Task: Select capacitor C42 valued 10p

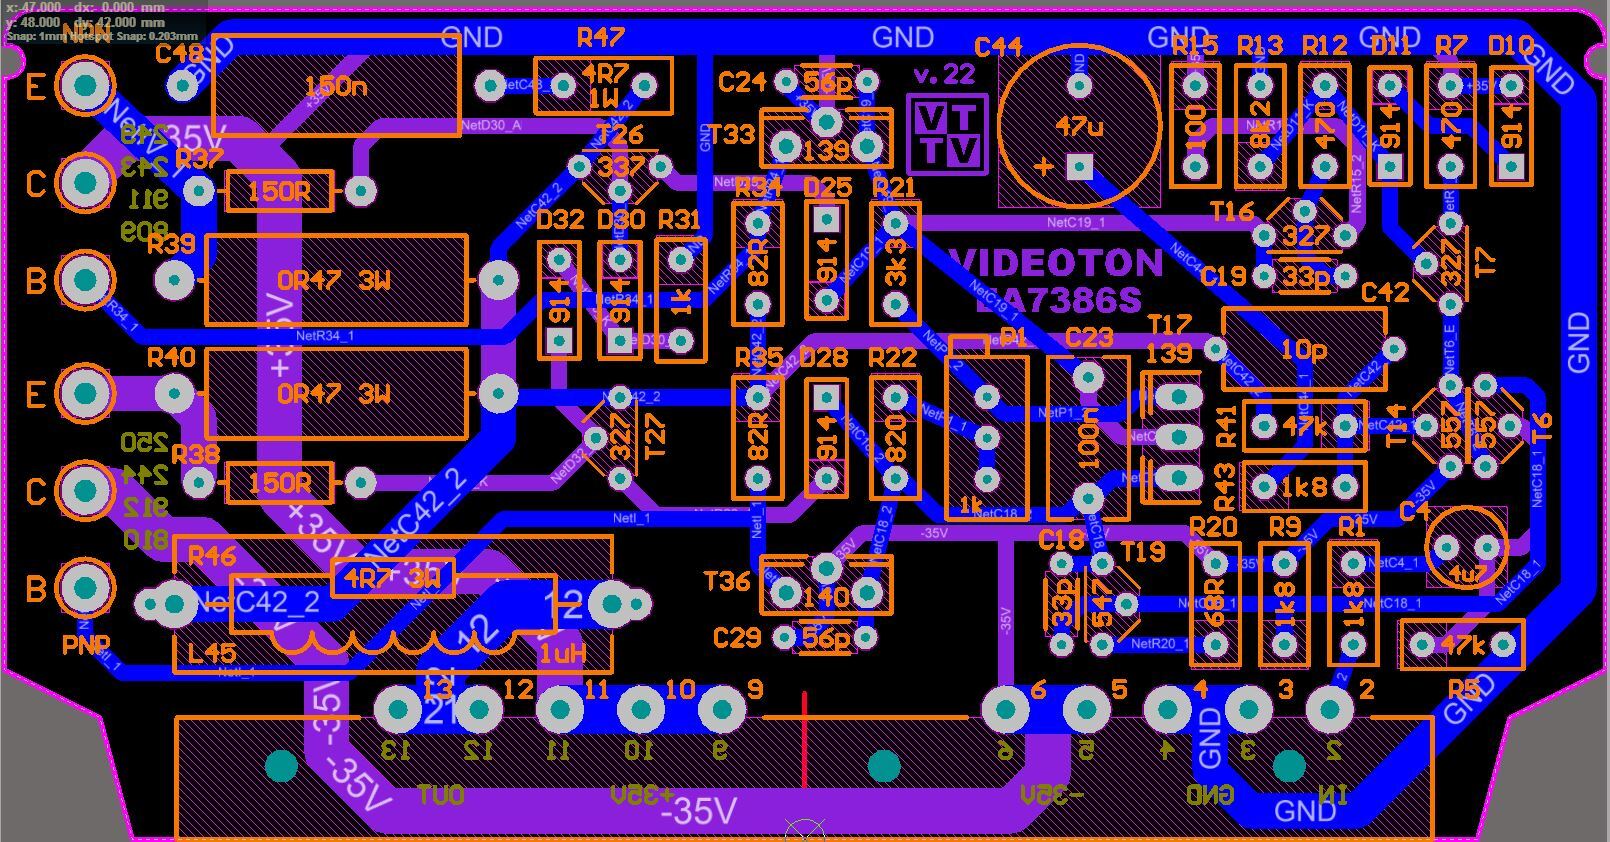Action: coord(1304,349)
